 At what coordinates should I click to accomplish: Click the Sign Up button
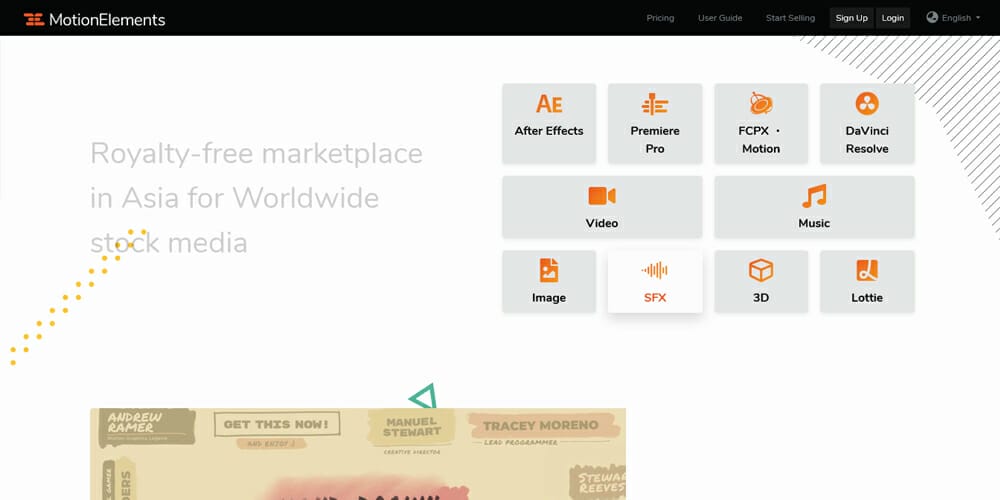point(851,18)
